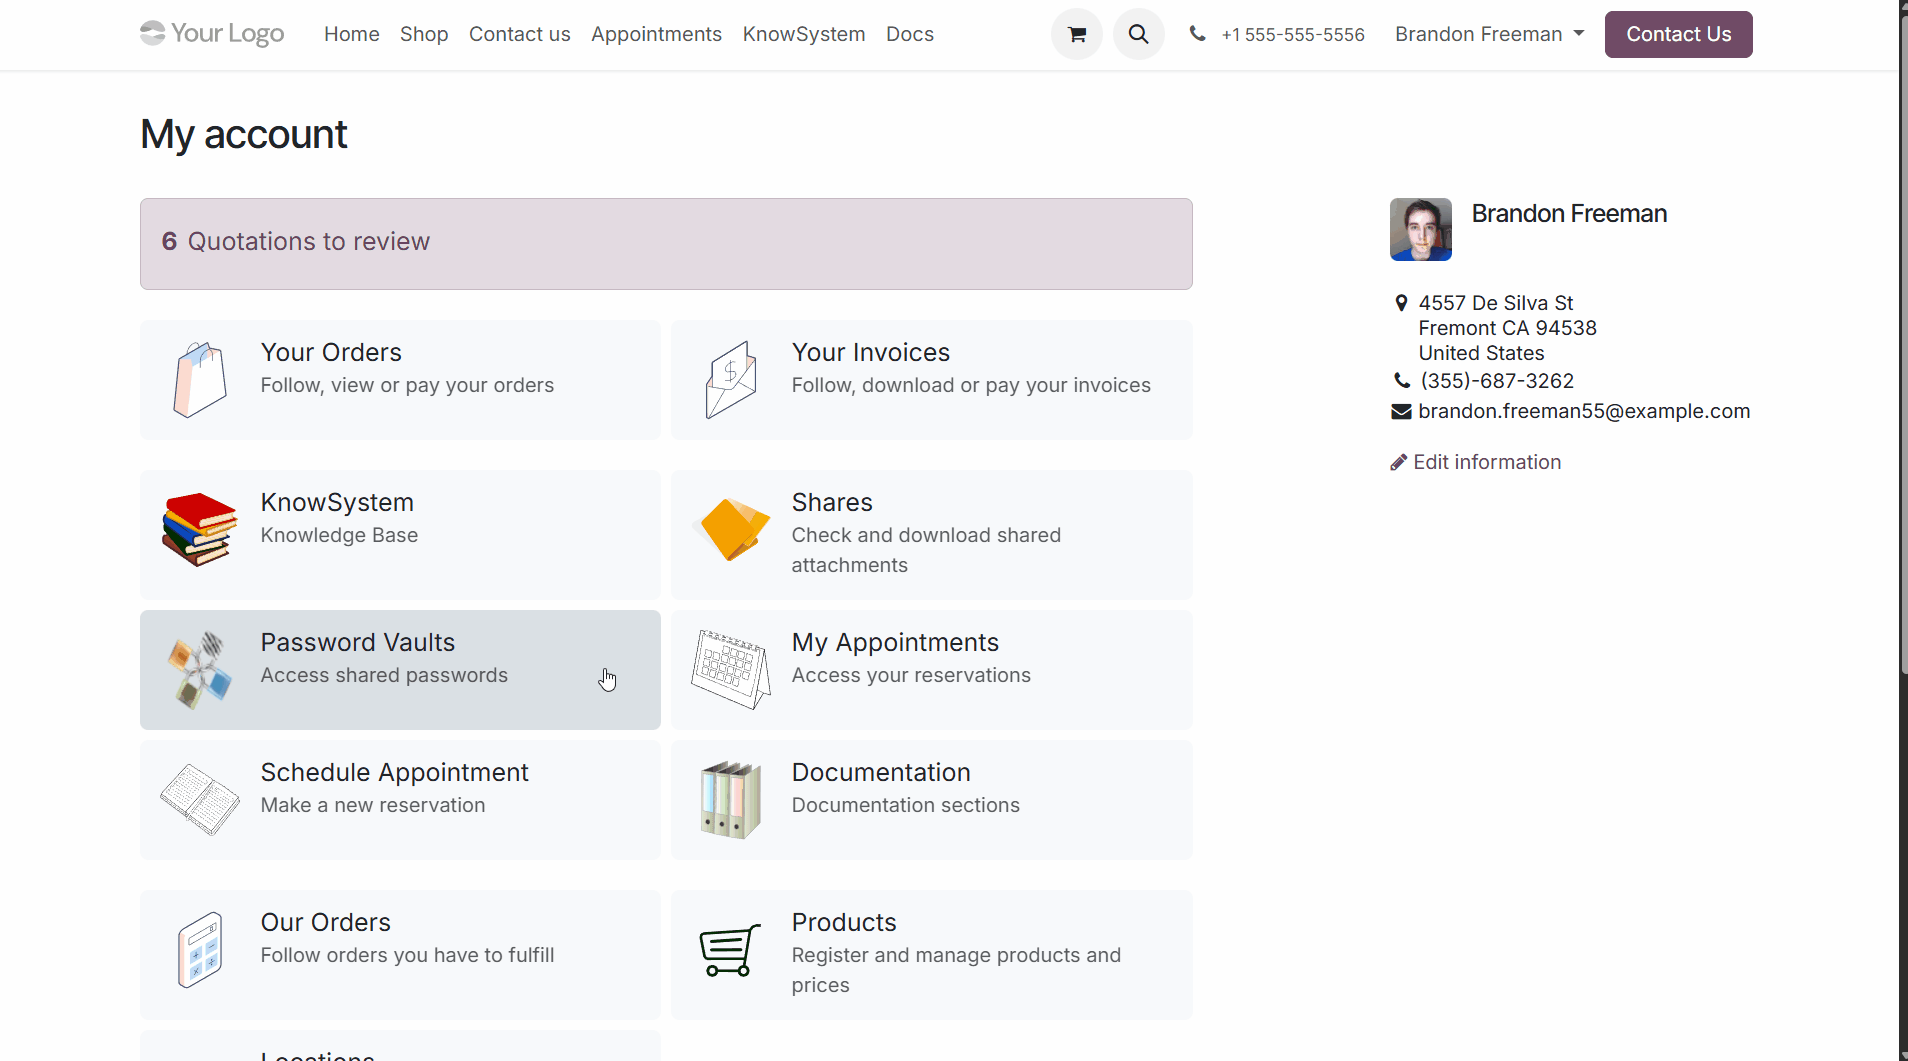Open the 6 Quotations to review banner
This screenshot has width=1908, height=1061.
(666, 243)
